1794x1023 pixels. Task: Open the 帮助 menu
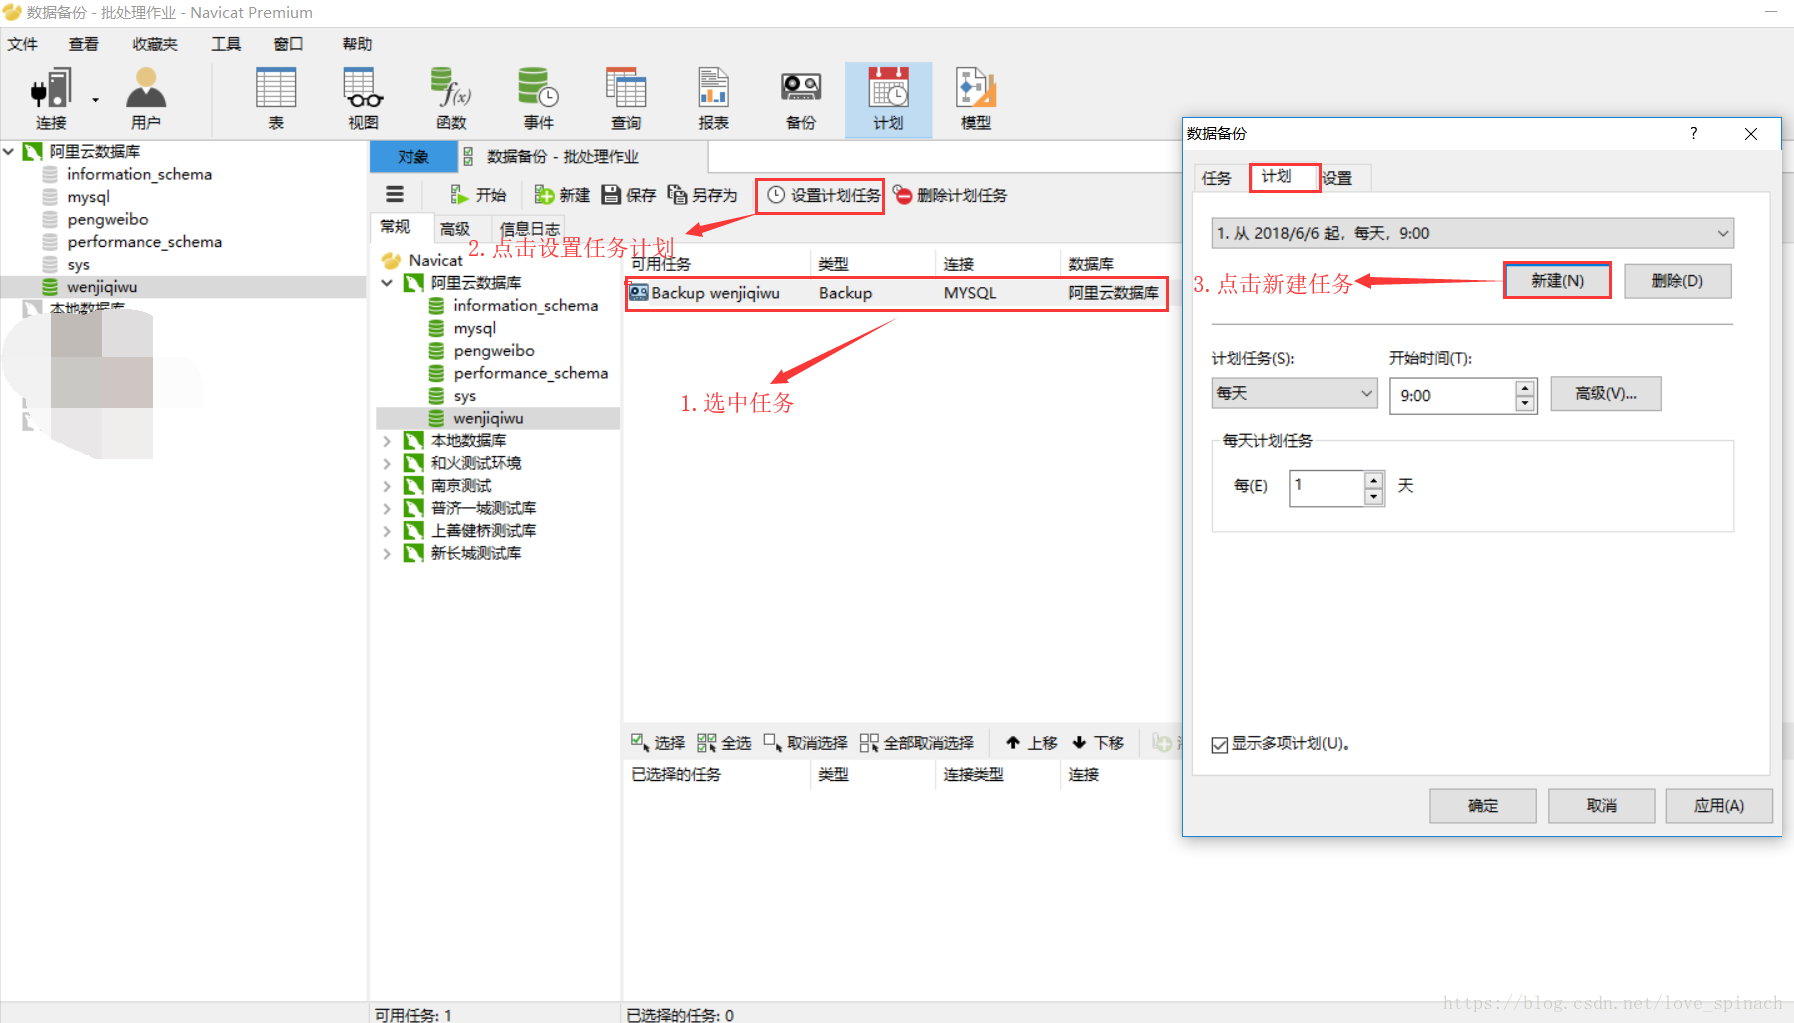(357, 44)
